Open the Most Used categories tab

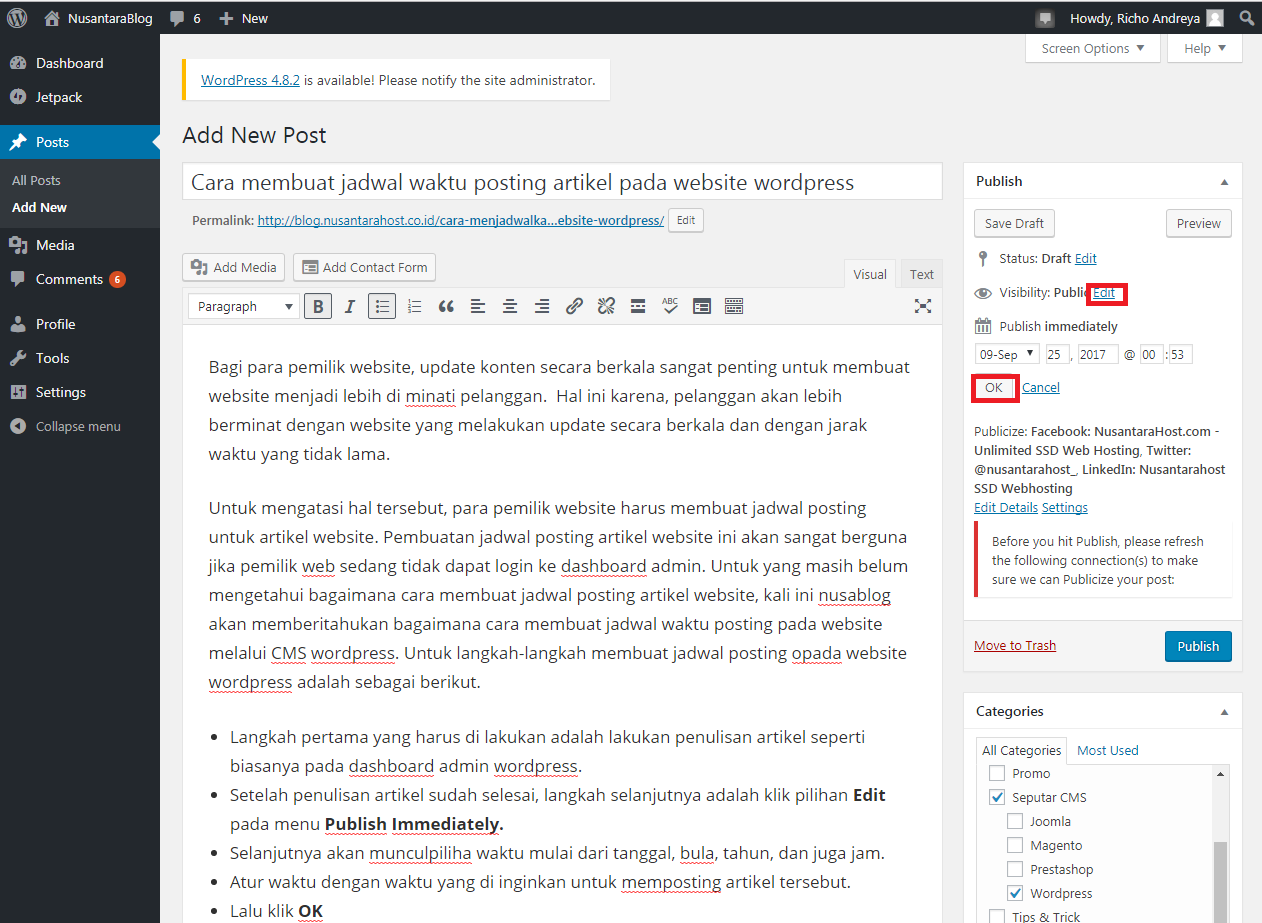[x=1107, y=751]
